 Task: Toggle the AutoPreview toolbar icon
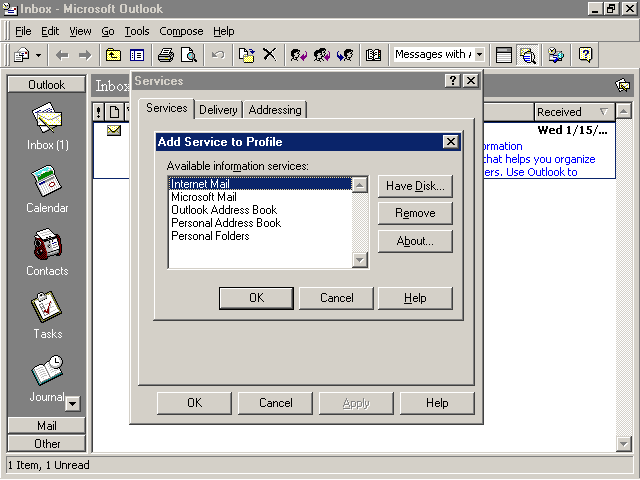527,55
